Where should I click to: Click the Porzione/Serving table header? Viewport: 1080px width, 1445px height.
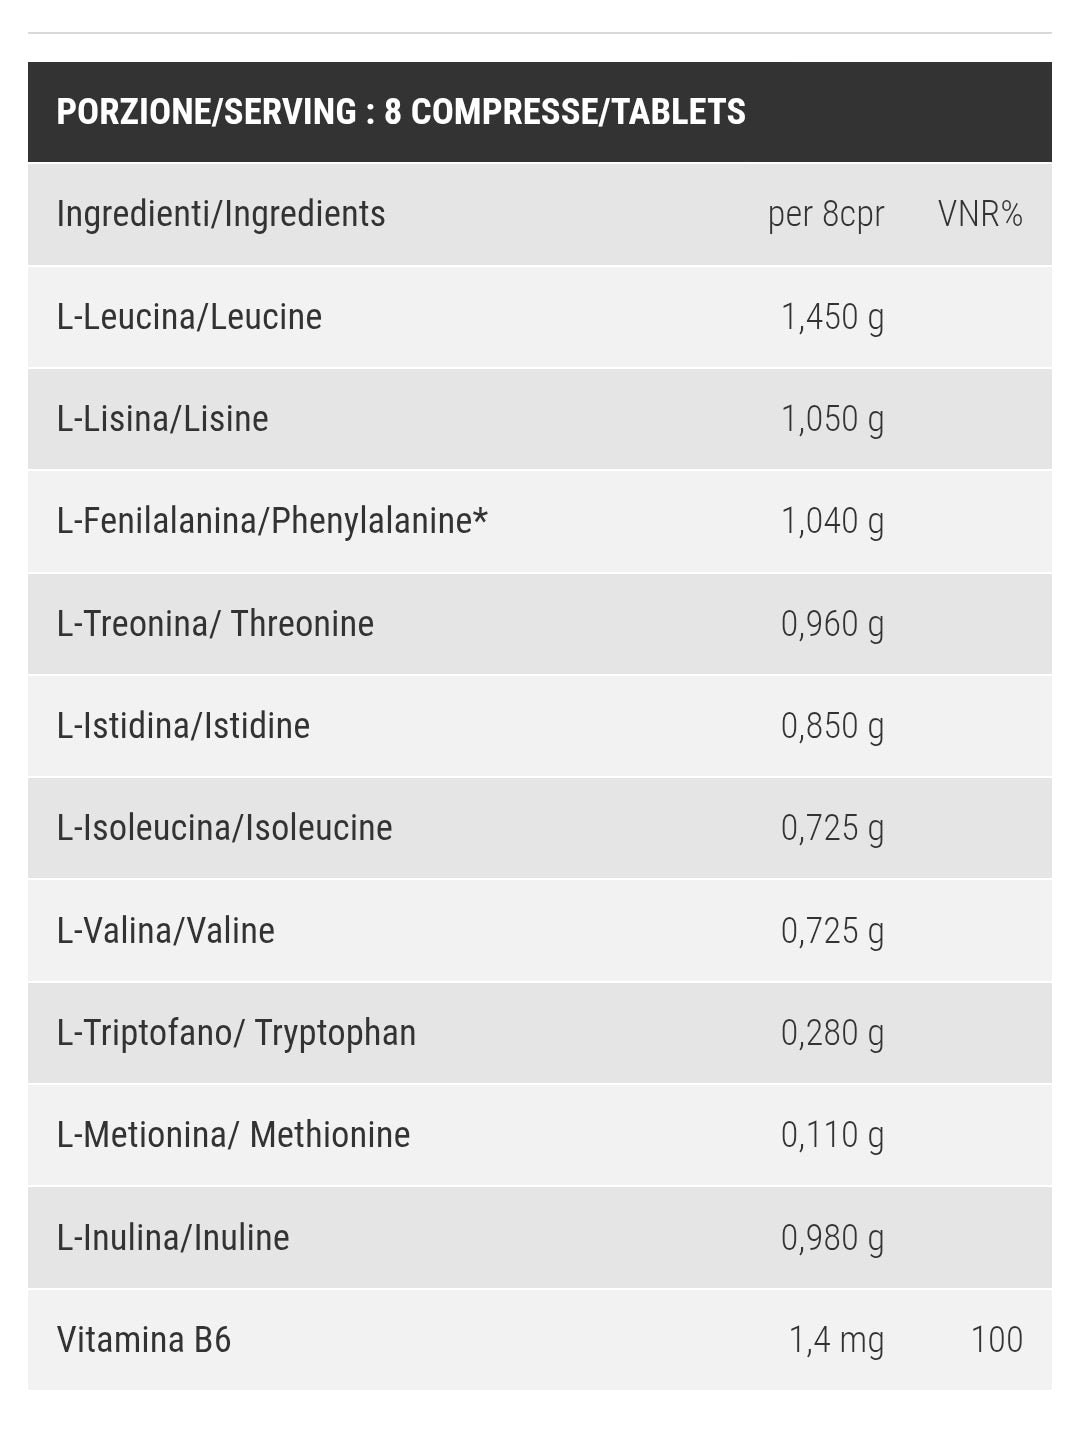[x=401, y=111]
